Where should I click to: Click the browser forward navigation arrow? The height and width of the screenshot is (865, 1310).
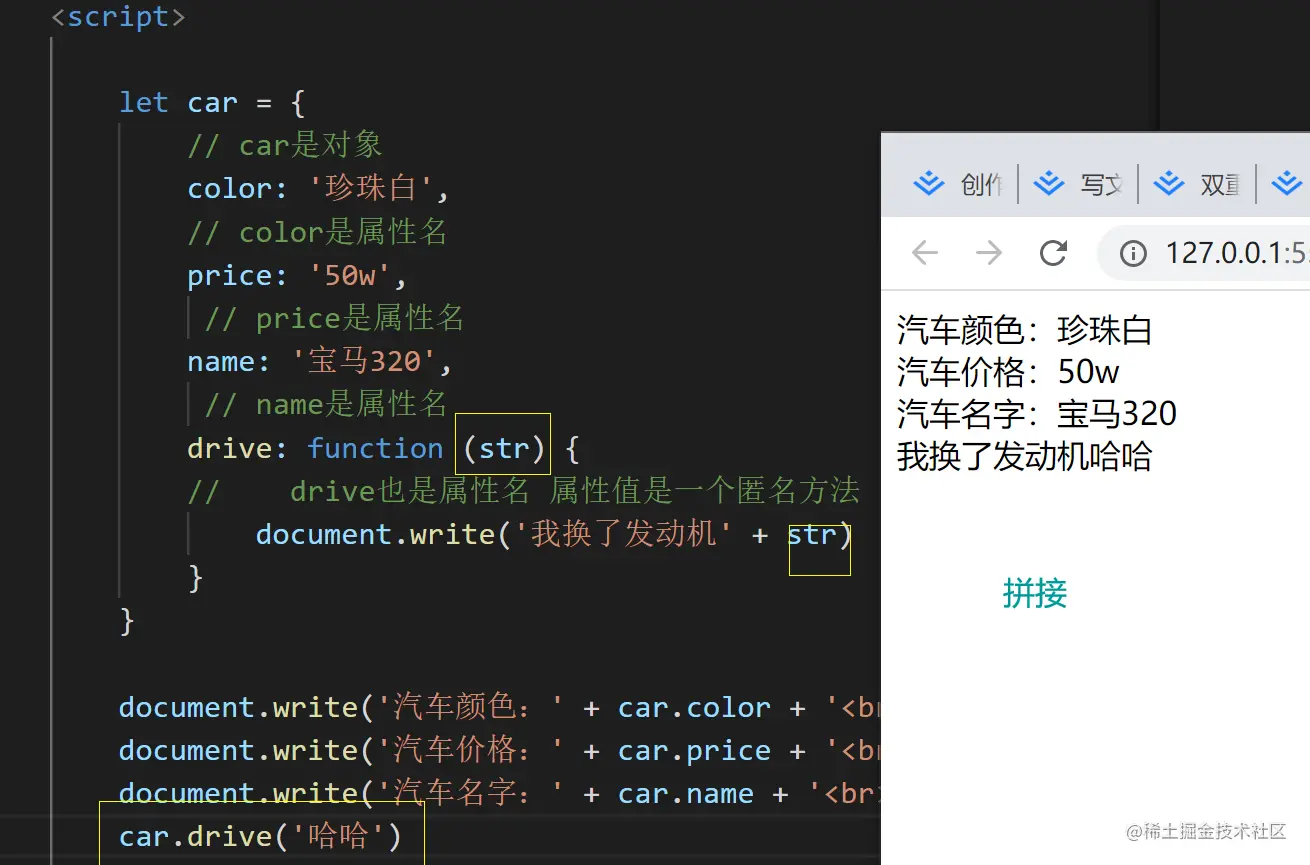[988, 253]
